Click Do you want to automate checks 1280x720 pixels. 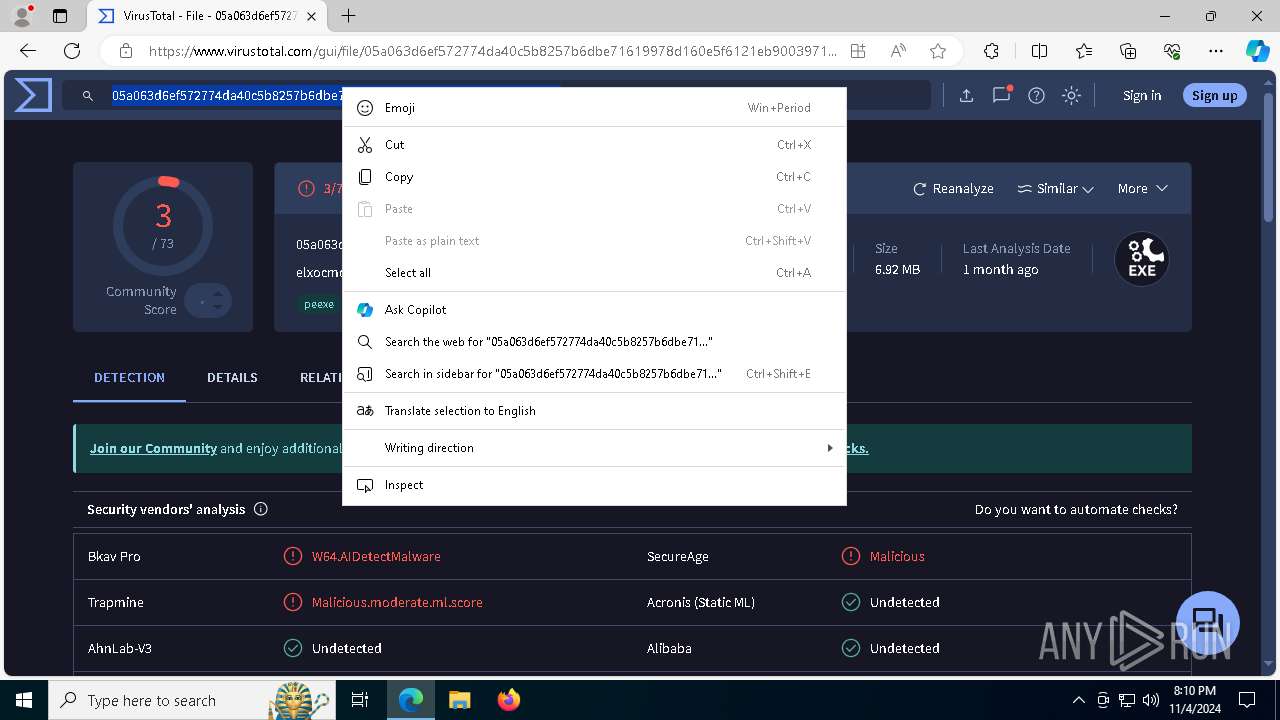1076,509
